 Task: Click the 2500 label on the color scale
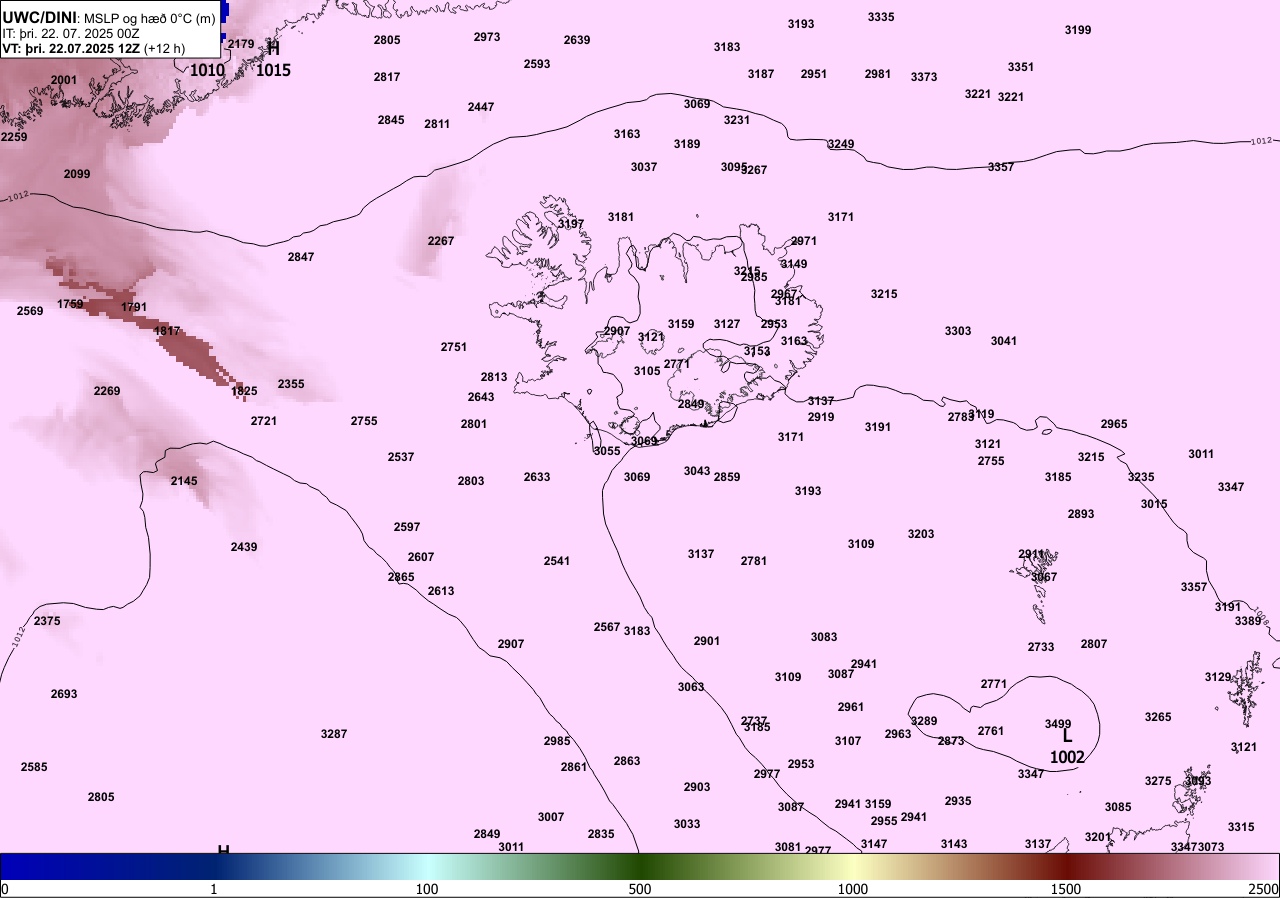click(x=1264, y=889)
